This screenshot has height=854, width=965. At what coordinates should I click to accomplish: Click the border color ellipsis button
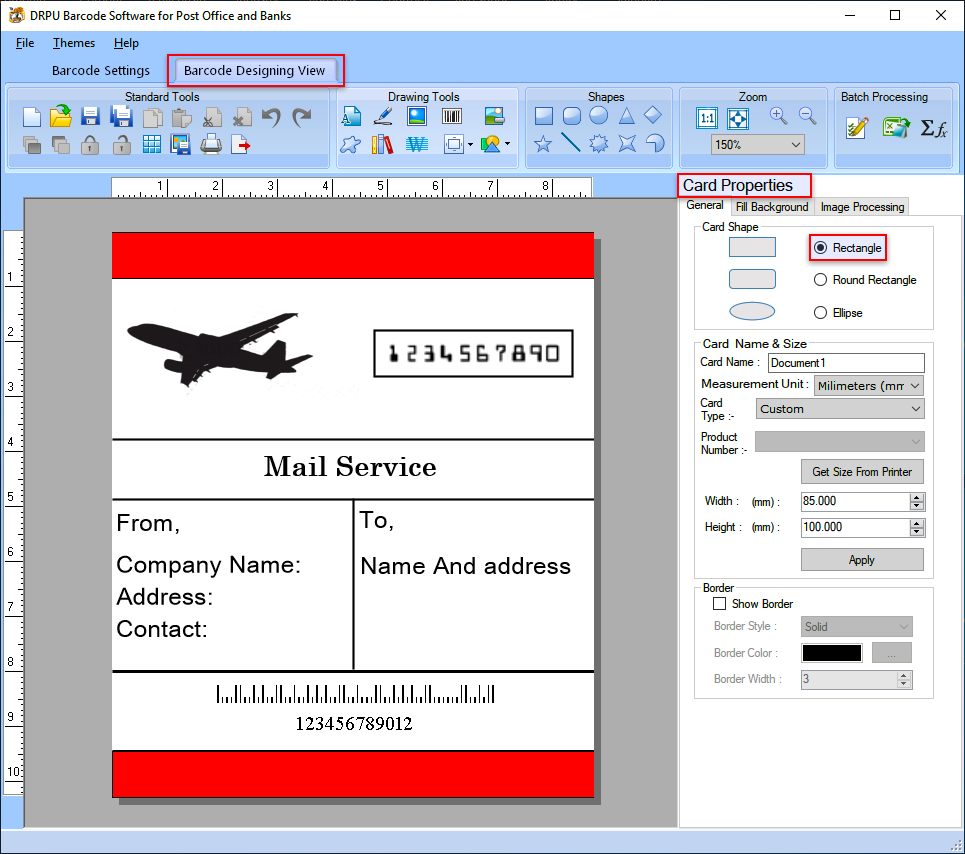[x=891, y=653]
